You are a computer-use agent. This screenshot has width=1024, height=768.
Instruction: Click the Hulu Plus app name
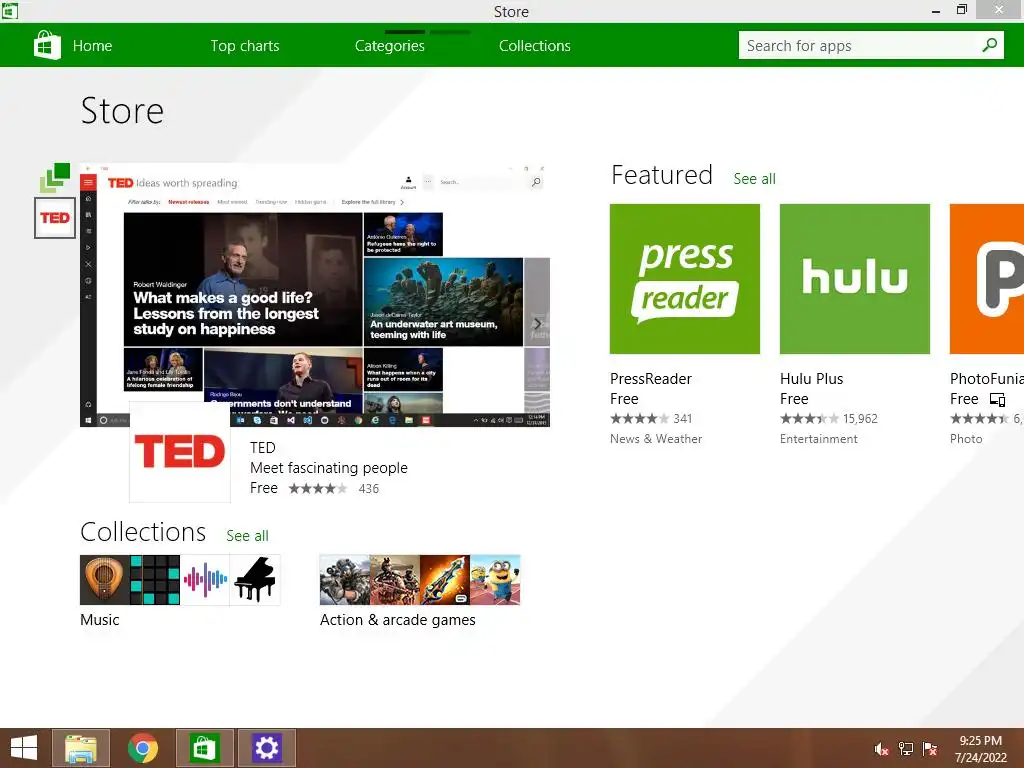pyautogui.click(x=811, y=379)
